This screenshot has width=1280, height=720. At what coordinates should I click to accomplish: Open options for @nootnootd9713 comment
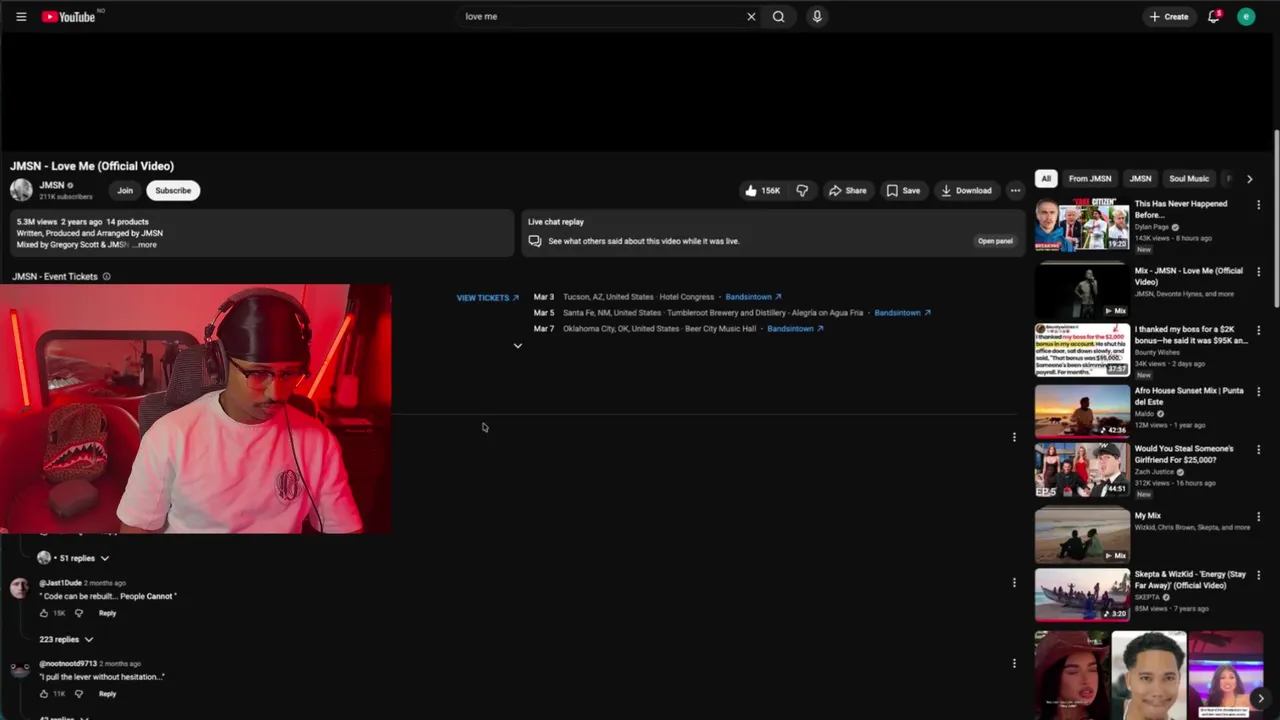1014,663
